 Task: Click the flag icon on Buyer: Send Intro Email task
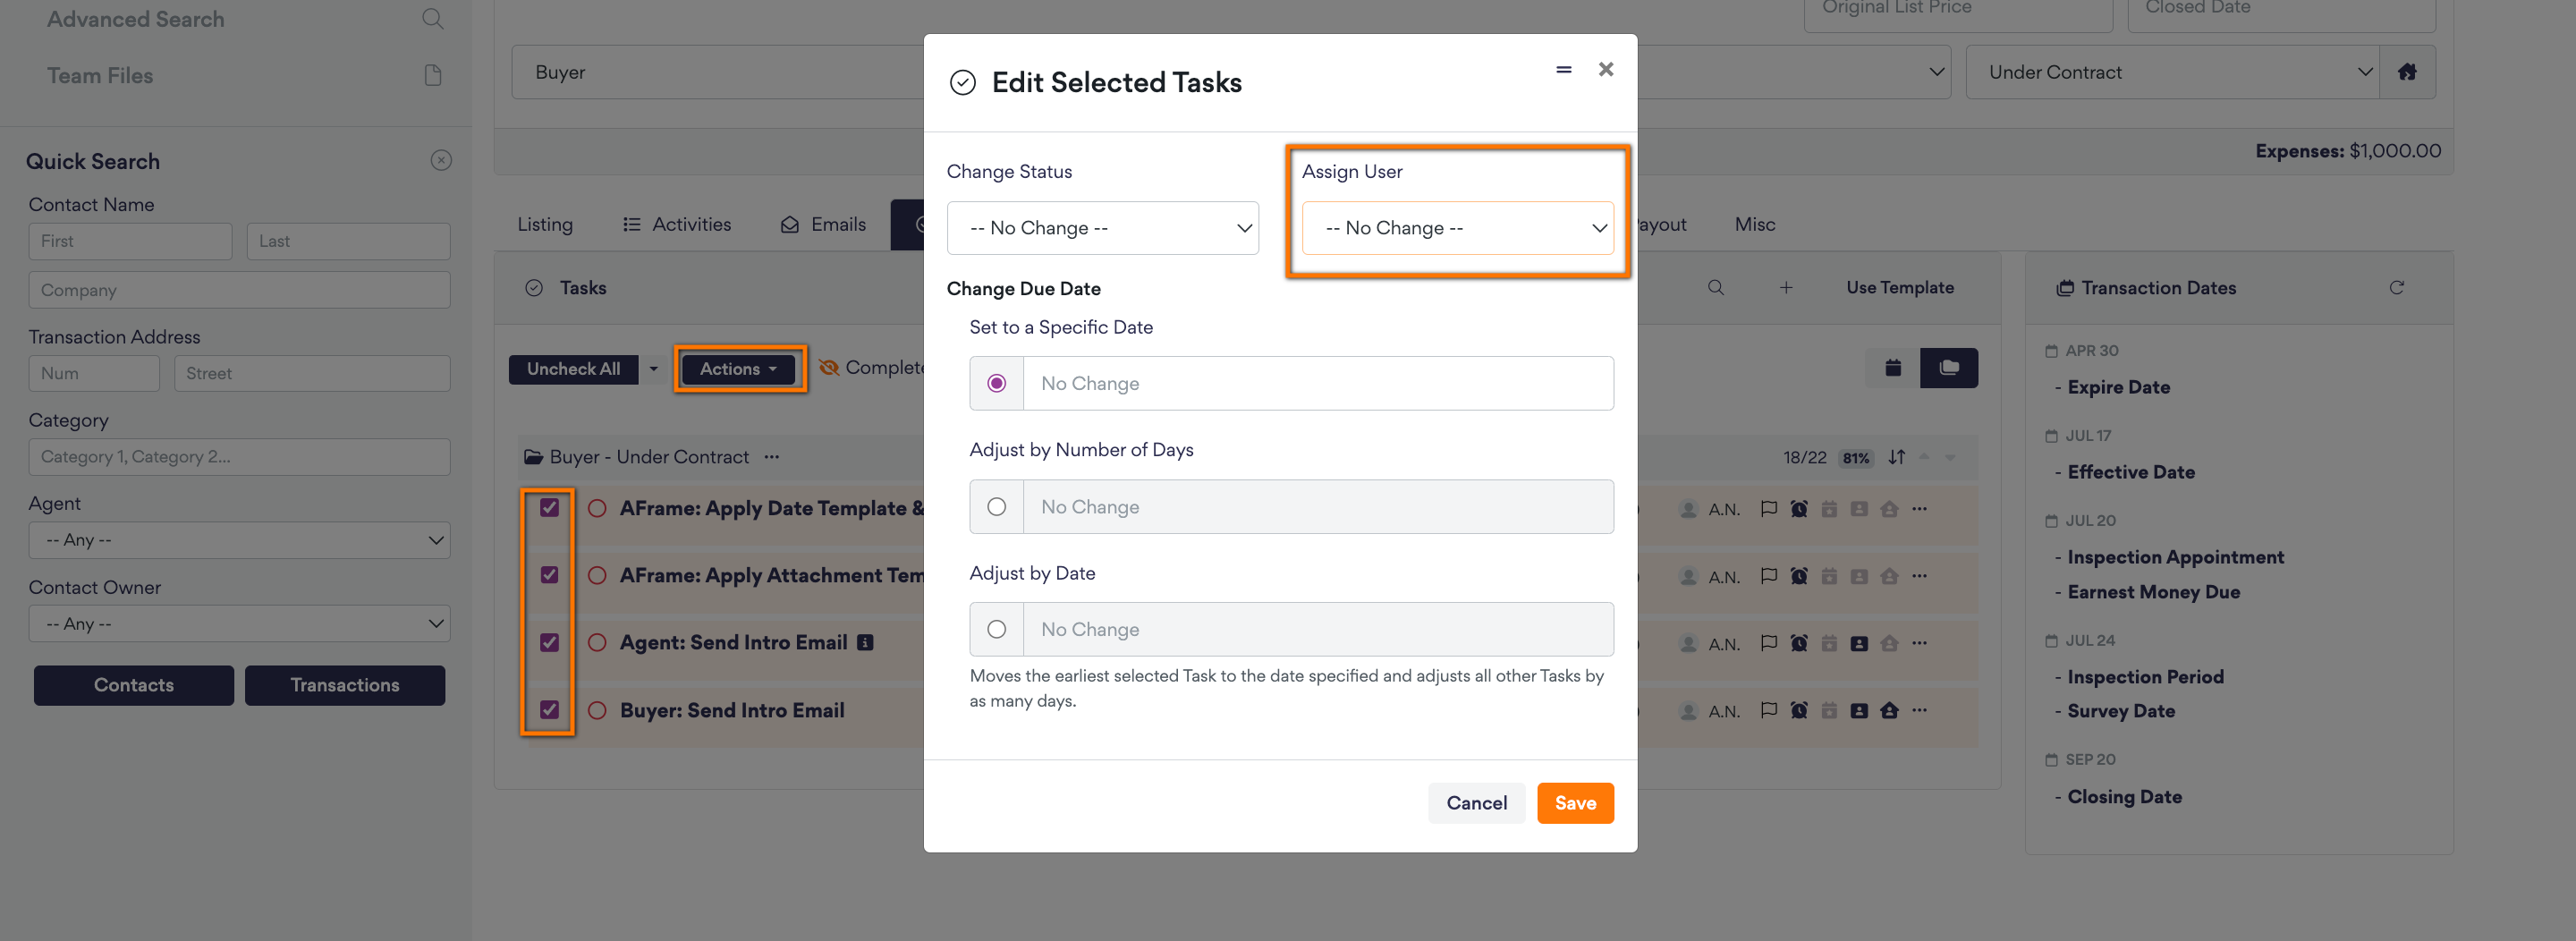pyautogui.click(x=1769, y=710)
